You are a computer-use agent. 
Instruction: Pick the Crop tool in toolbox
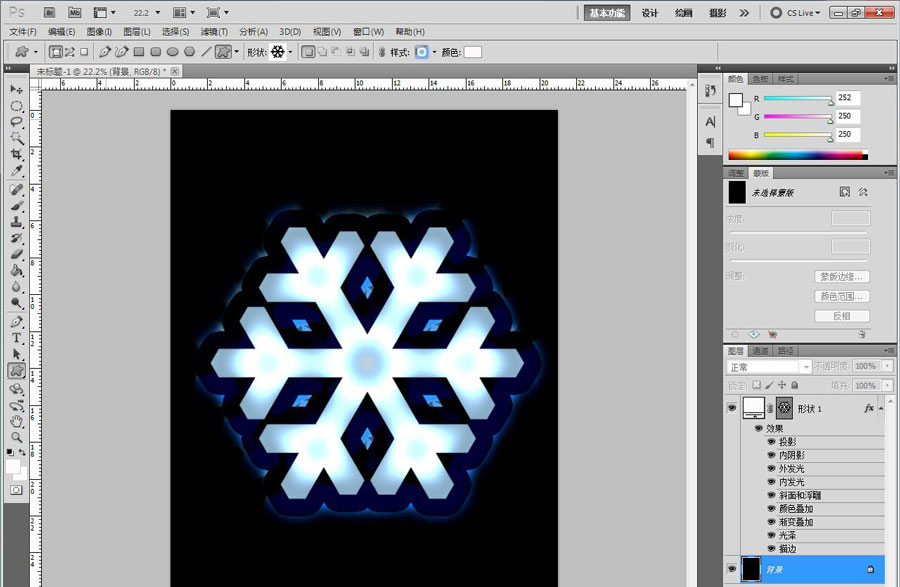click(17, 155)
